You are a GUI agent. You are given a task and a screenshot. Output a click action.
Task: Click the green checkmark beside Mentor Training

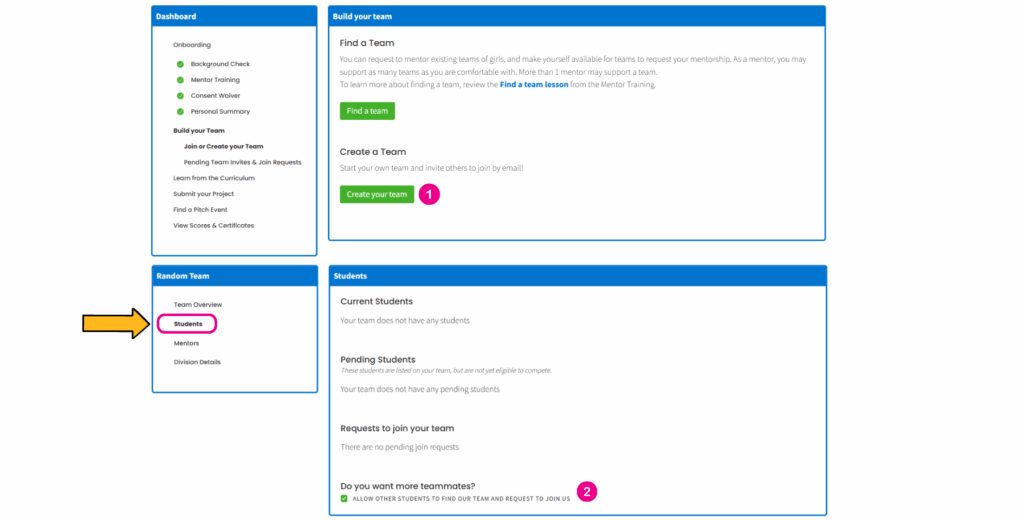click(180, 80)
